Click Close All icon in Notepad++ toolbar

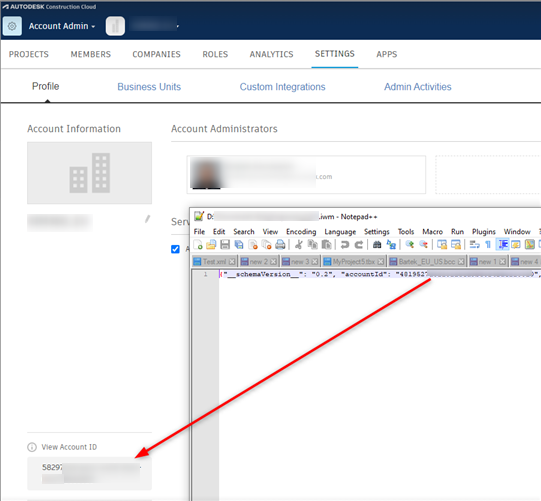tap(266, 245)
